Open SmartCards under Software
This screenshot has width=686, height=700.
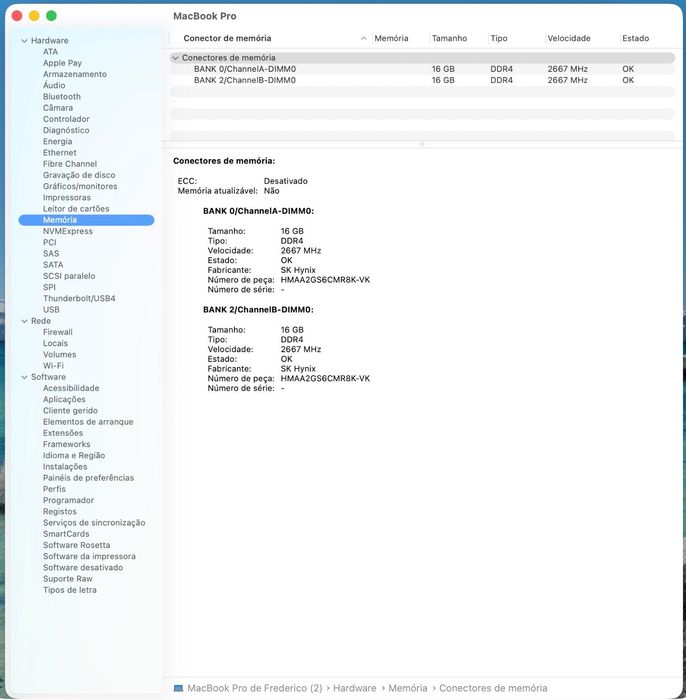(66, 534)
